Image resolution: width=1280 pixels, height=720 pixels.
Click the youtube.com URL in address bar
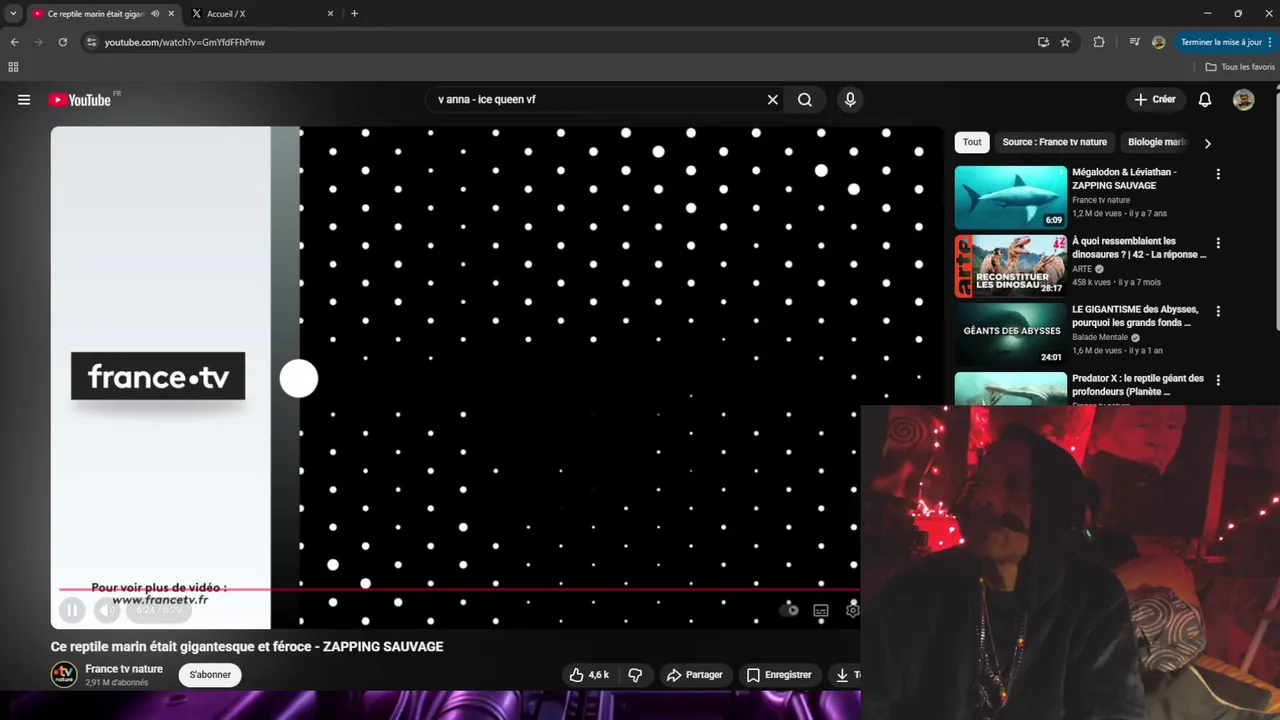click(185, 42)
